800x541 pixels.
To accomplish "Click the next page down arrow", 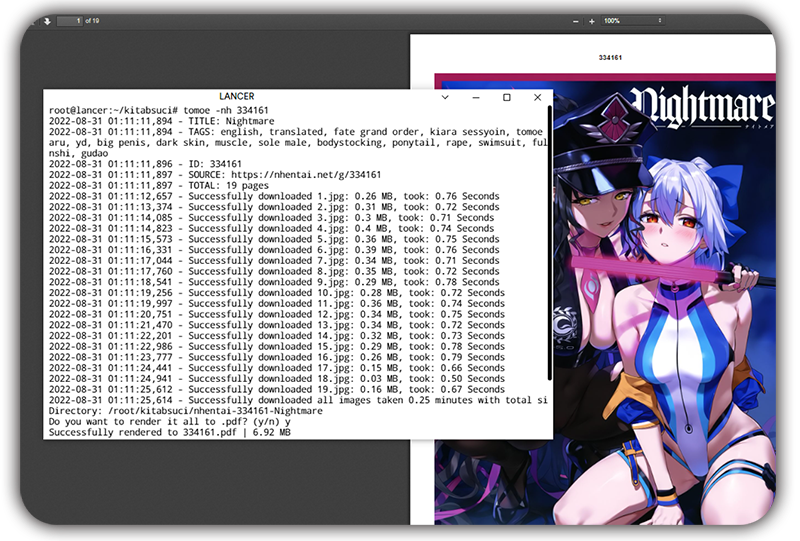I will [x=46, y=21].
